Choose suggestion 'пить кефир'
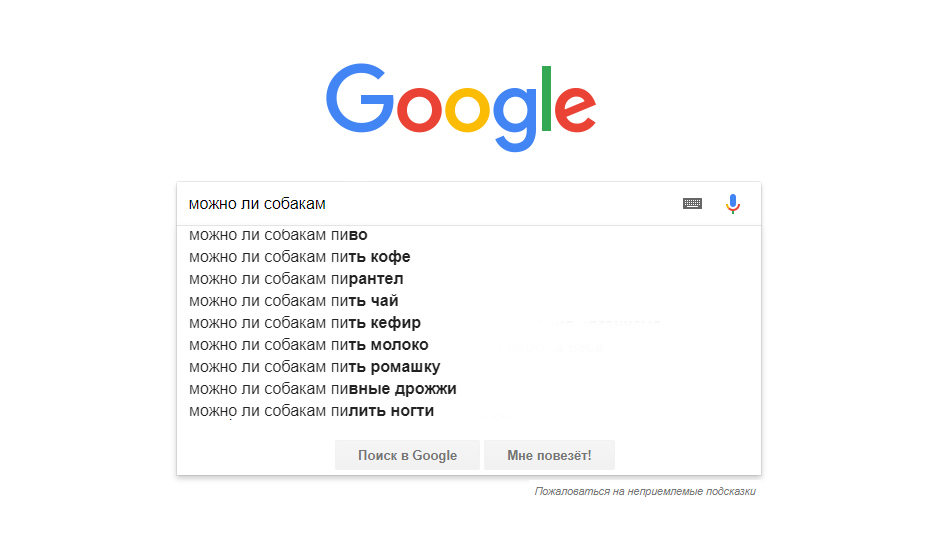 point(304,323)
